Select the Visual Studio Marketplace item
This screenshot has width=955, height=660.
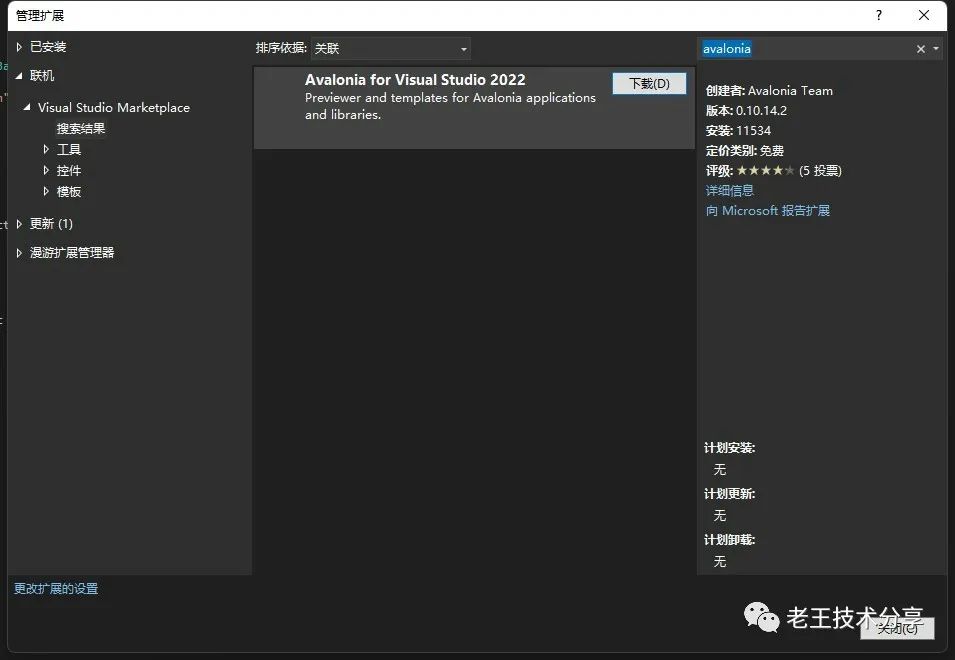coord(114,108)
